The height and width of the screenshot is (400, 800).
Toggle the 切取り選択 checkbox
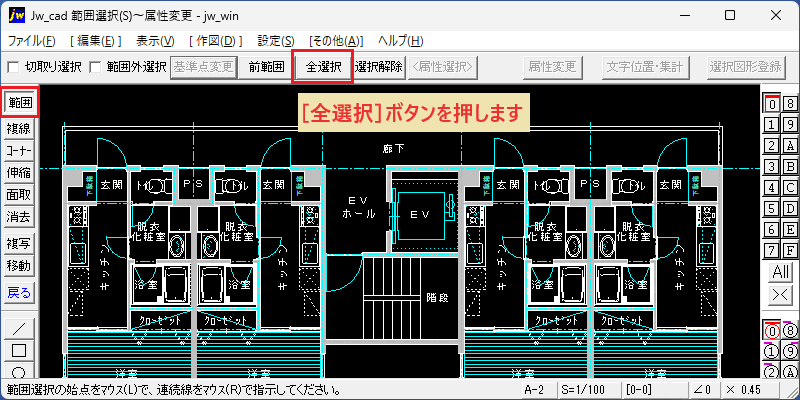pos(13,67)
